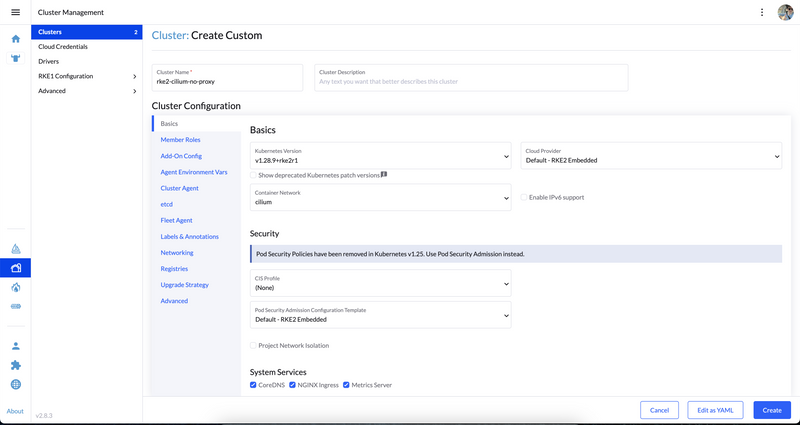Viewport: 800px width, 425px height.
Task: Open the vertical three-dot page menu
Action: pos(762,12)
